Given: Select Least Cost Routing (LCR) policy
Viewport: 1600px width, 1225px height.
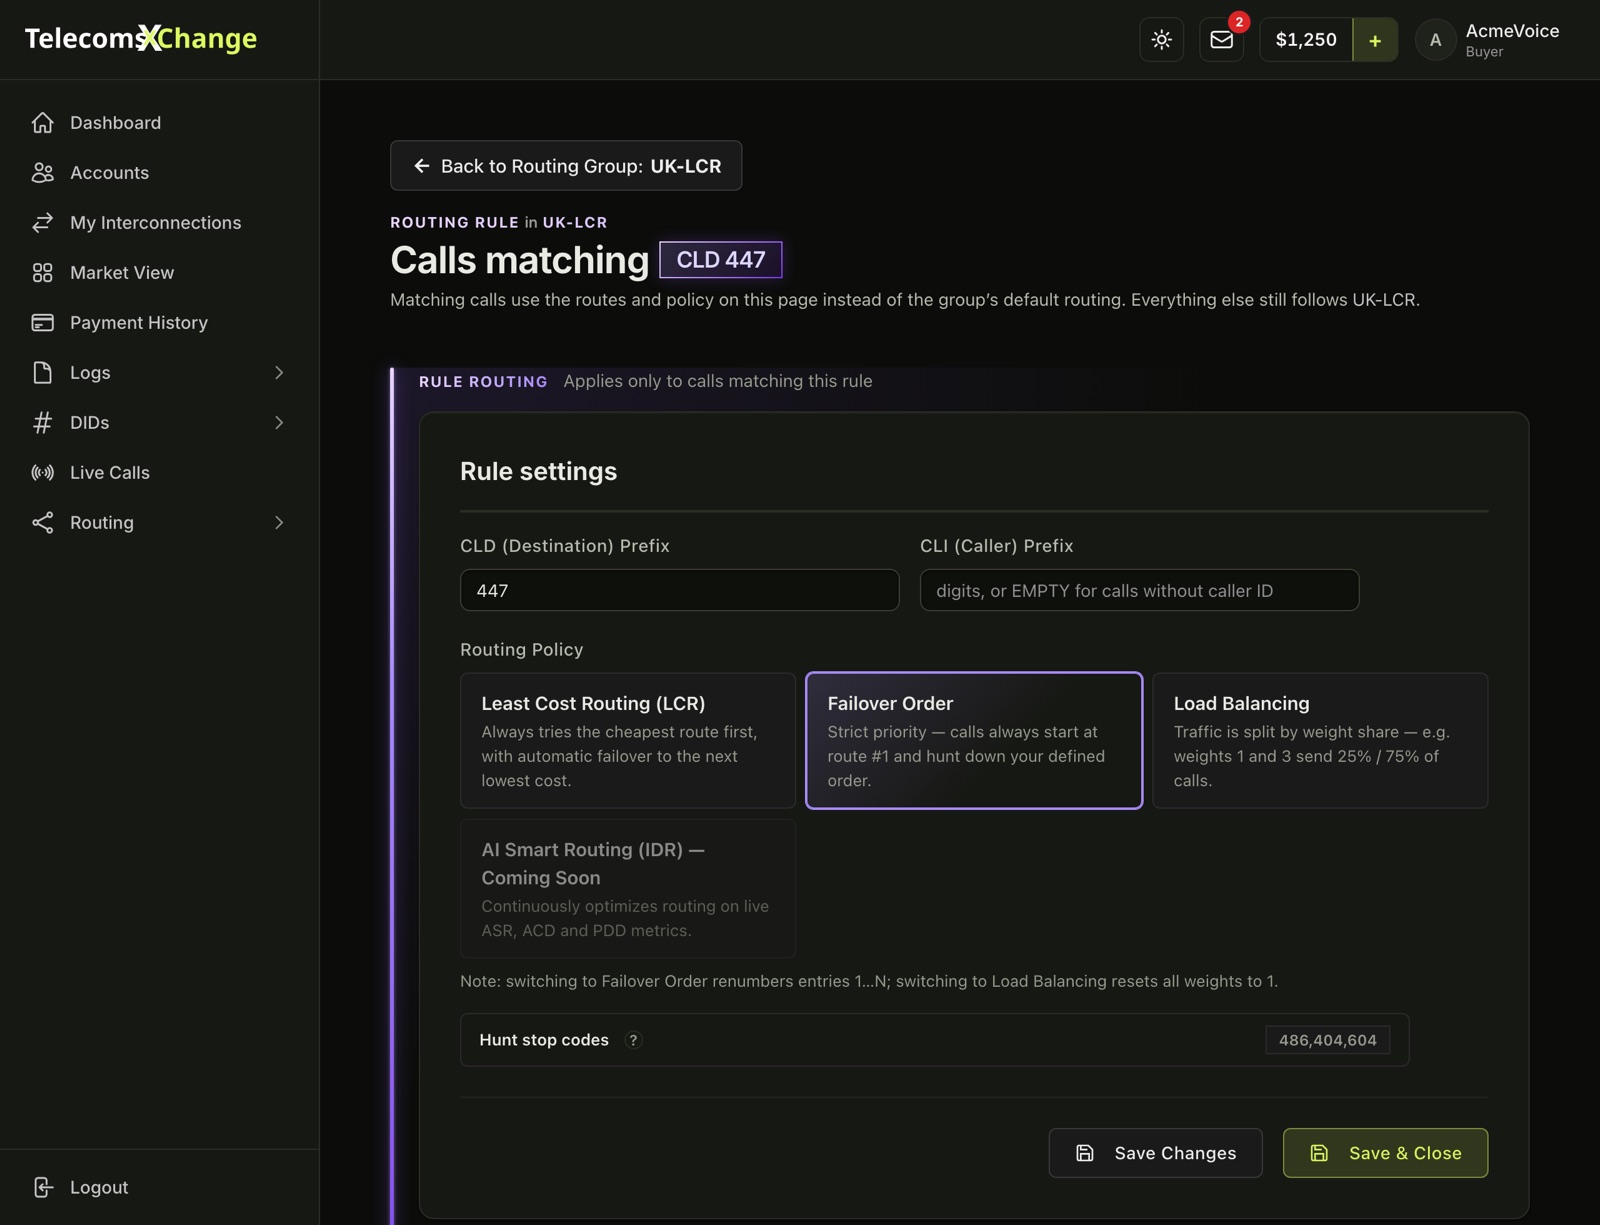Looking at the screenshot, I should [627, 740].
